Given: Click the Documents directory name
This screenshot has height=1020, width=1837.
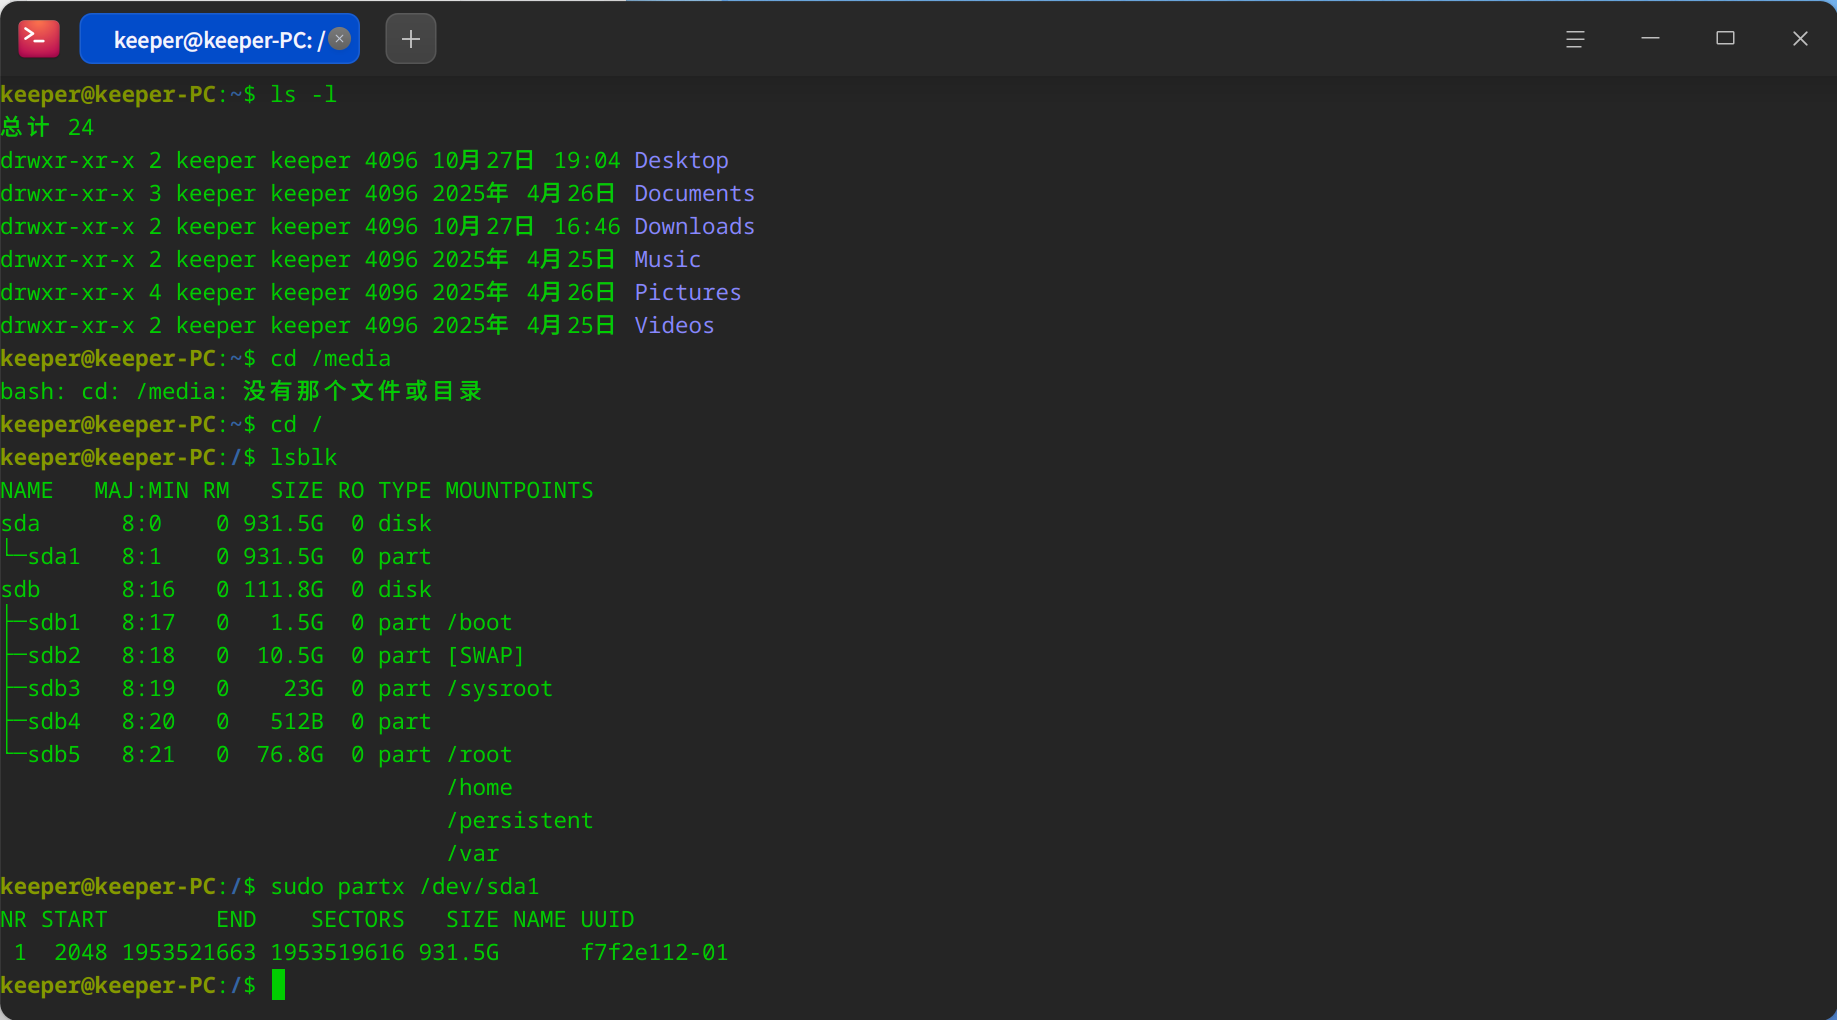Looking at the screenshot, I should pos(694,193).
